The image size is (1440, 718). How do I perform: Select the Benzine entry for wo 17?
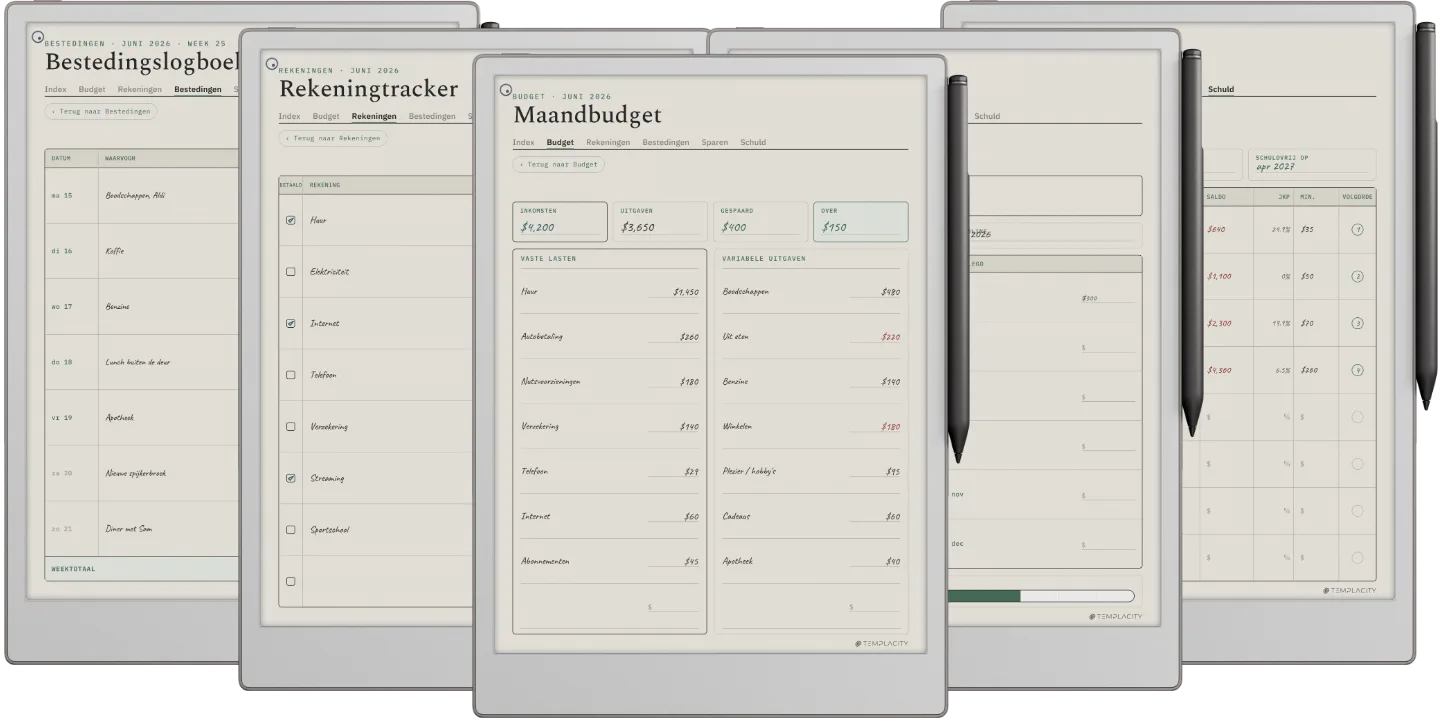pyautogui.click(x=117, y=307)
